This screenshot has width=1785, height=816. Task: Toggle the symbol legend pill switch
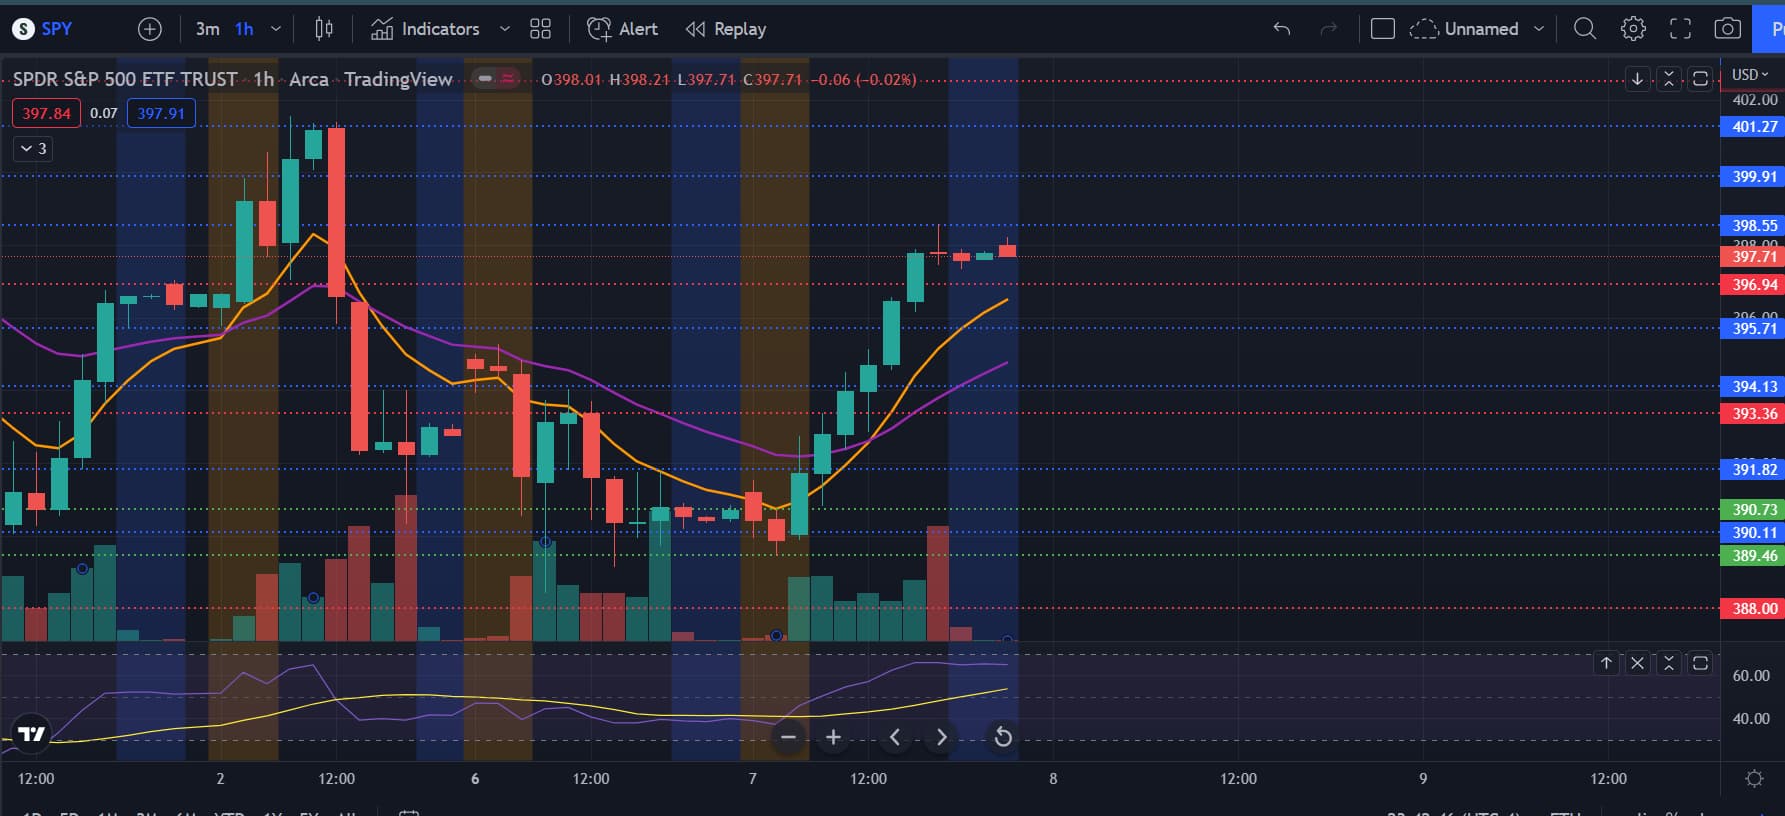click(x=495, y=78)
